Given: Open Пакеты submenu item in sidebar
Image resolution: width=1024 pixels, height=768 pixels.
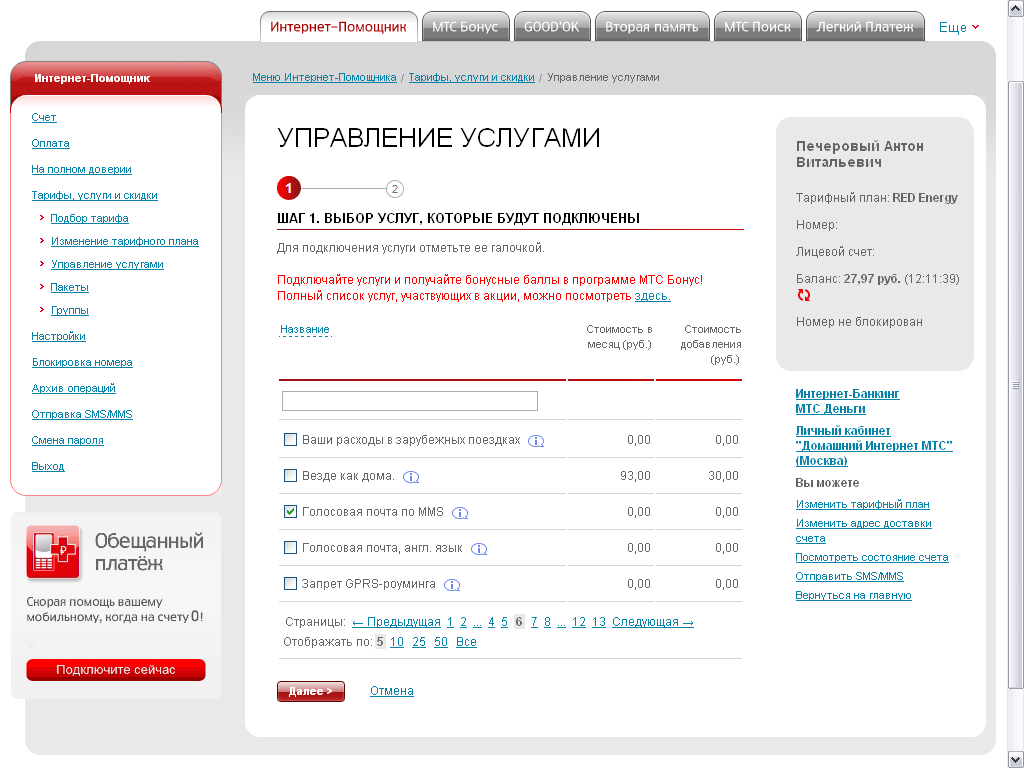Looking at the screenshot, I should 70,287.
